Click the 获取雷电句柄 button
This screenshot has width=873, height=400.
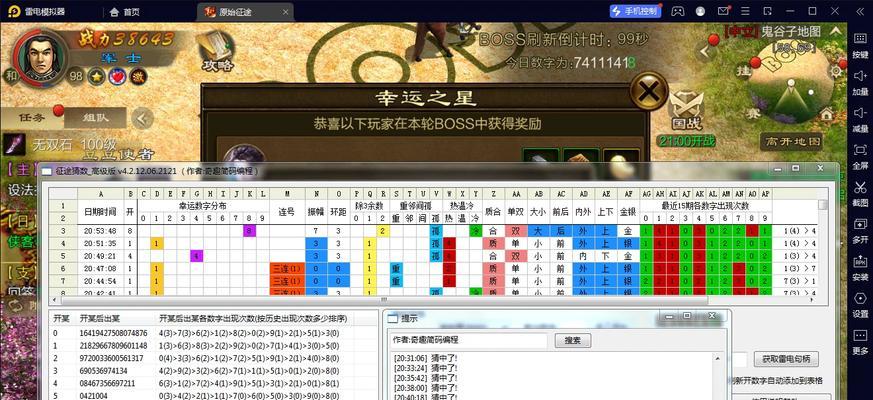(787, 359)
